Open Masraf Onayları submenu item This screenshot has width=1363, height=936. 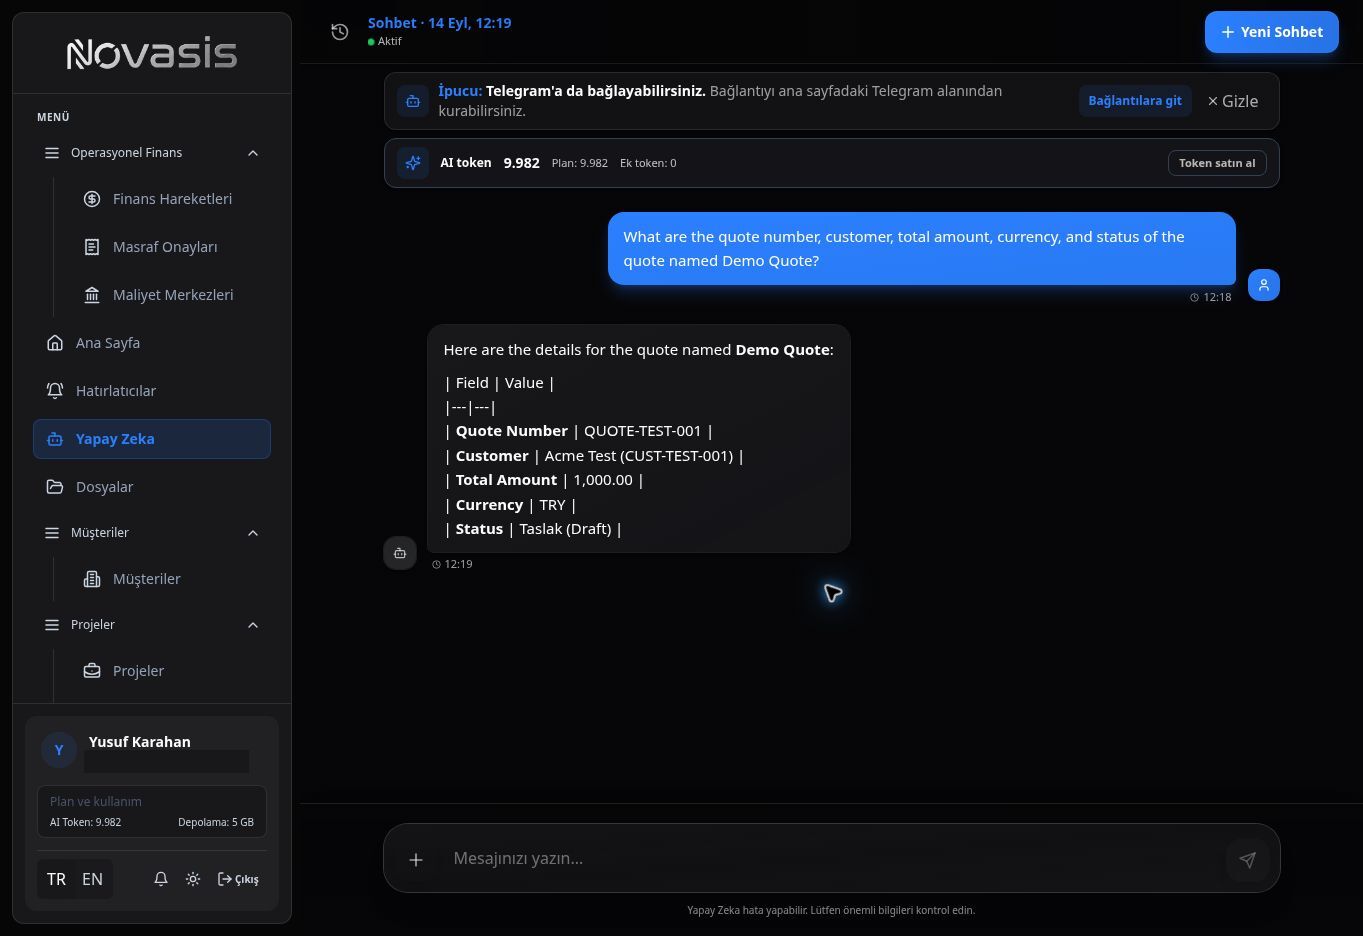pos(165,247)
